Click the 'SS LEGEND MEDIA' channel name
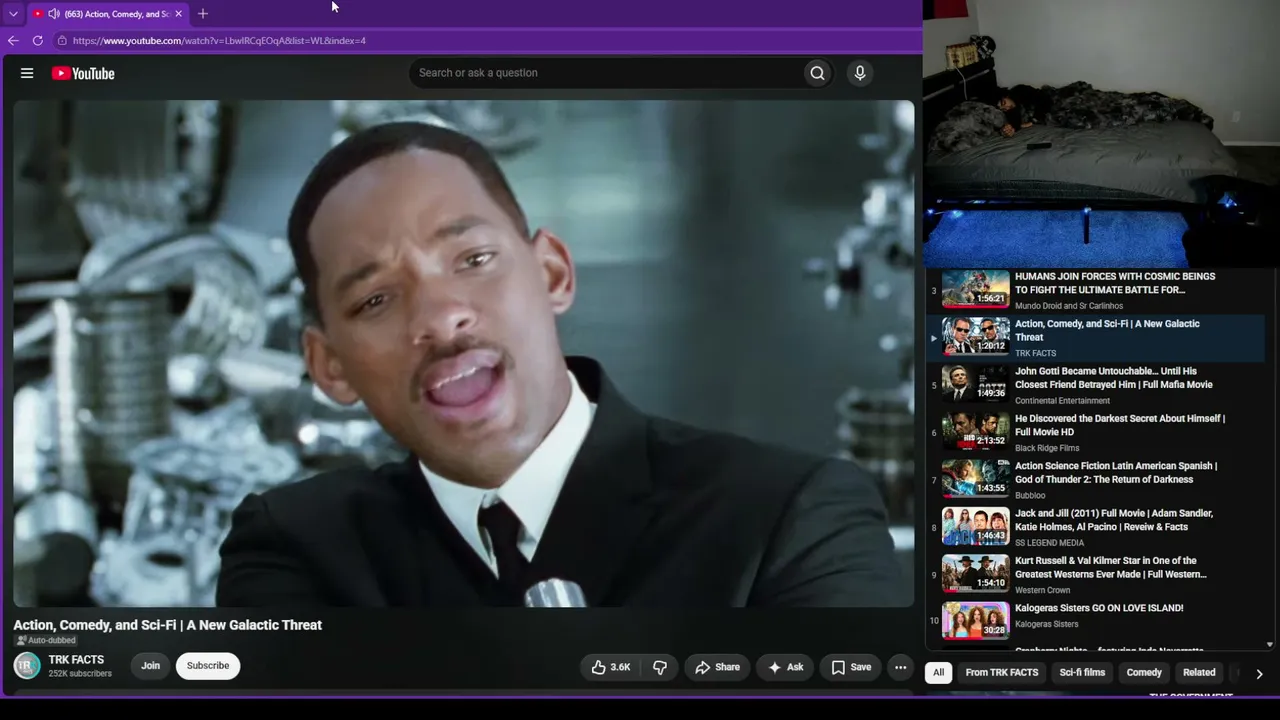Screen dimensions: 1280x720 point(1049,543)
